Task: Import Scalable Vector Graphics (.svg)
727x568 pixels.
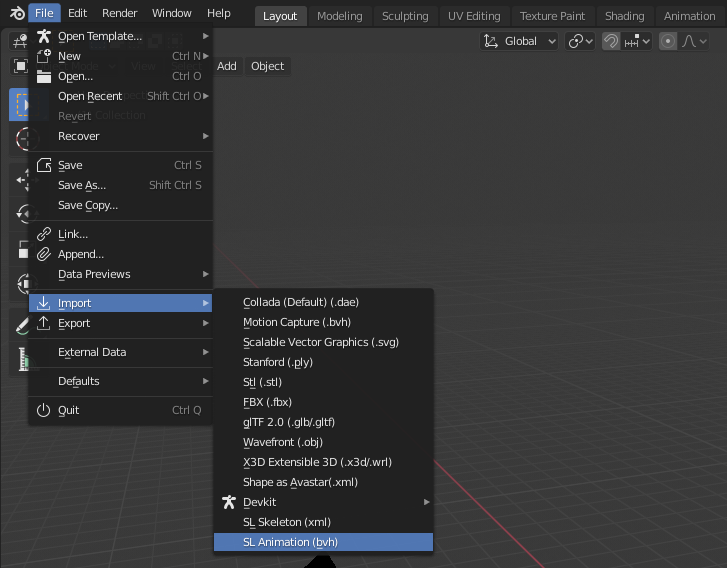Action: pyautogui.click(x=323, y=342)
